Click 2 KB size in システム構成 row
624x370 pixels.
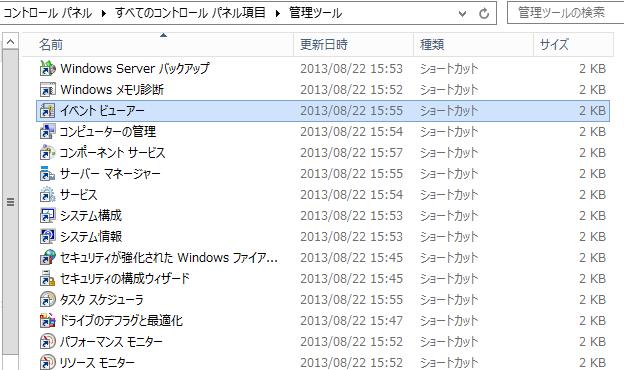(593, 216)
